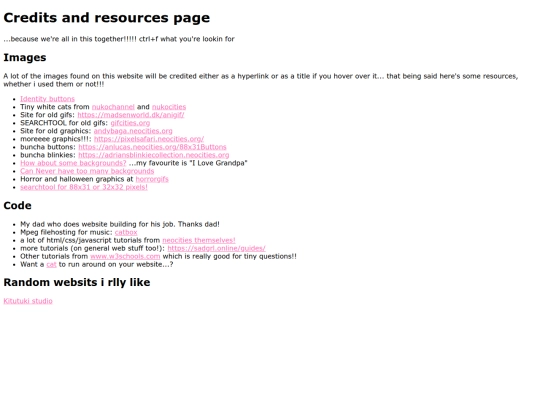Click 'to run around on your website...?' text
Viewport: 540px width, 405px height.
116,264
